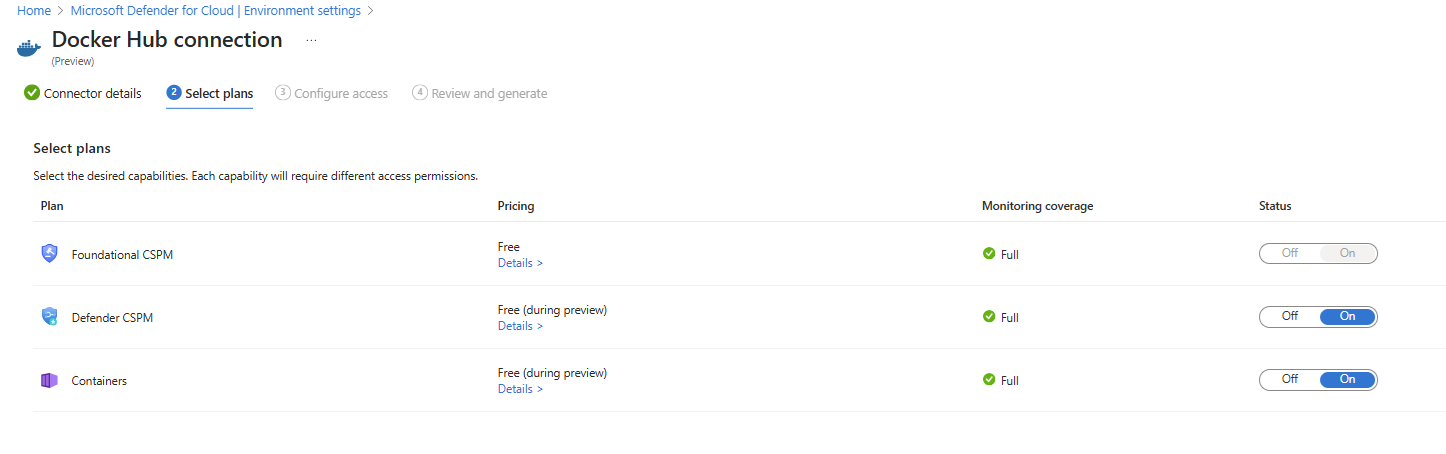
Task: Click Containers Full coverage check icon
Action: point(989,380)
